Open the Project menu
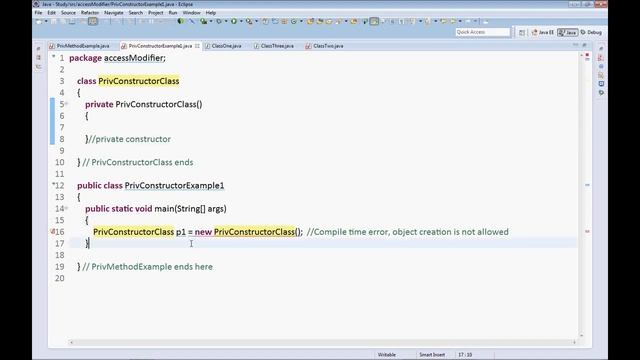Viewport: 640px width, 360px height. coord(156,13)
